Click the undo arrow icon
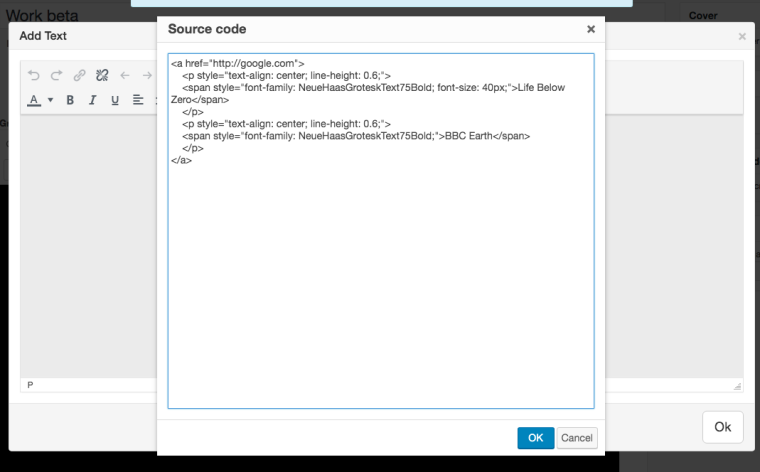760x472 pixels. tap(33, 75)
